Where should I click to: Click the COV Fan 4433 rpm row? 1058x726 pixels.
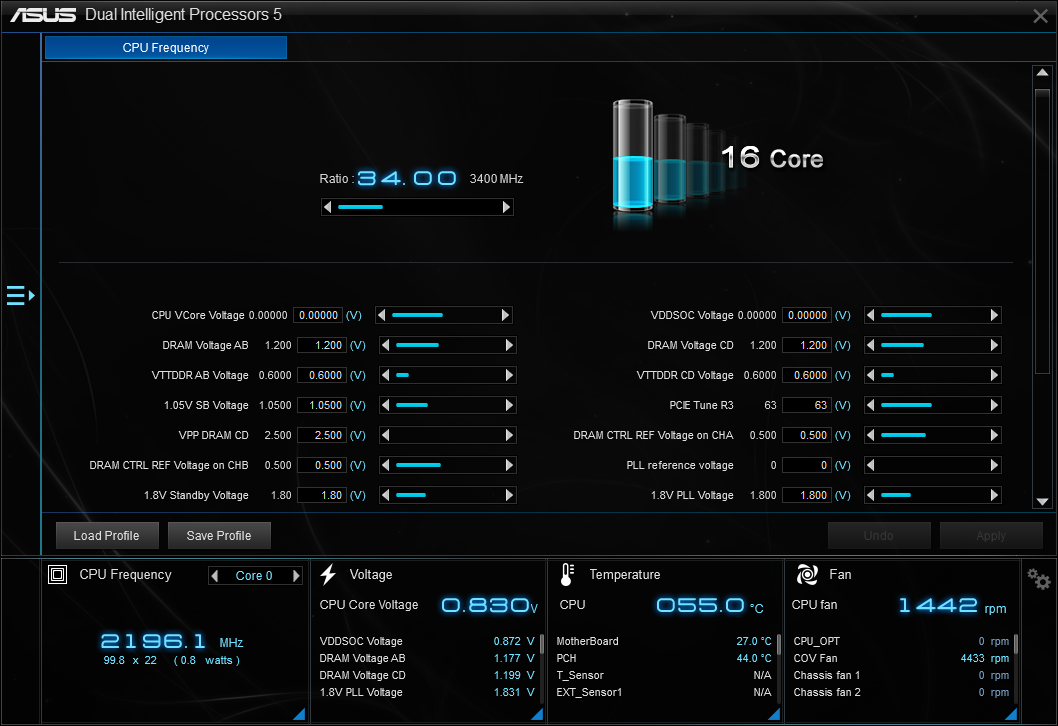click(901, 659)
